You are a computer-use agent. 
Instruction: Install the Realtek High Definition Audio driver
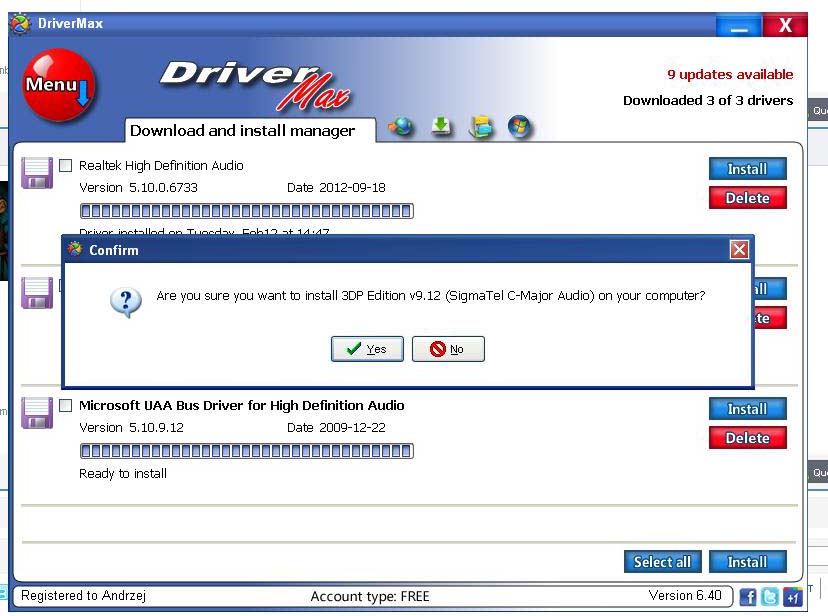747,169
